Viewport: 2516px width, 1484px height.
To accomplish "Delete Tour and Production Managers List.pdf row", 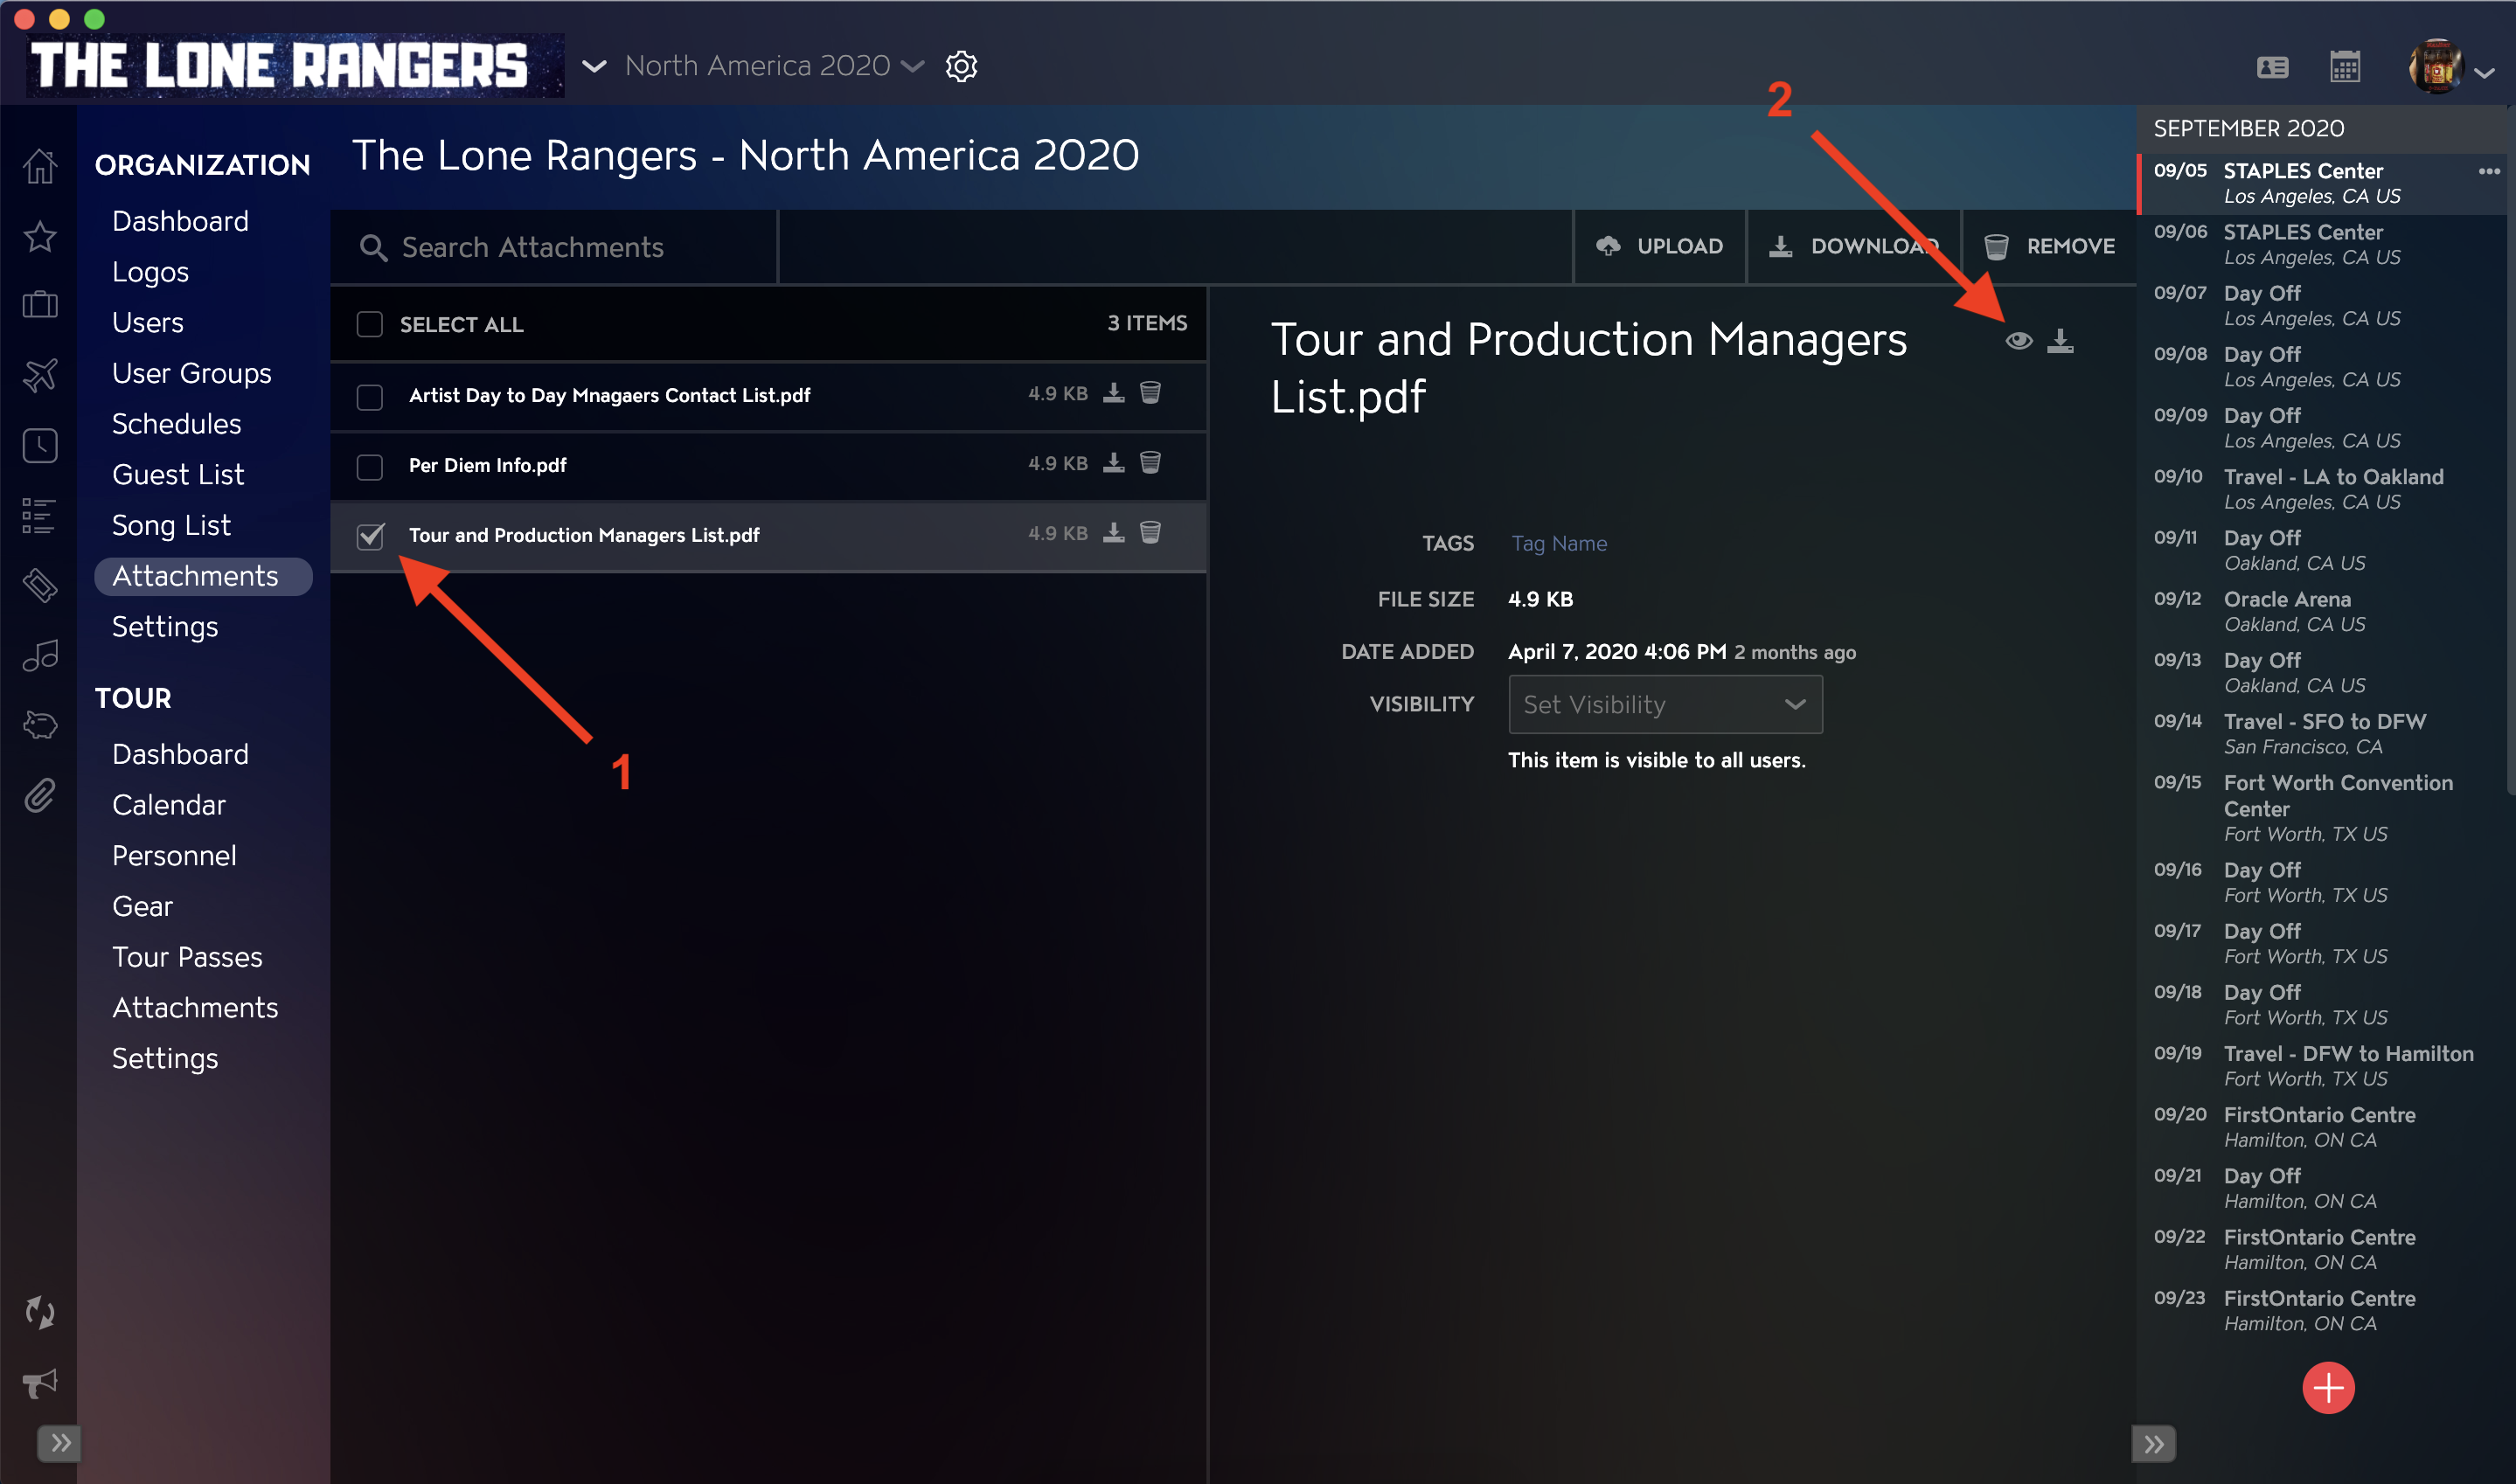I will click(1150, 533).
